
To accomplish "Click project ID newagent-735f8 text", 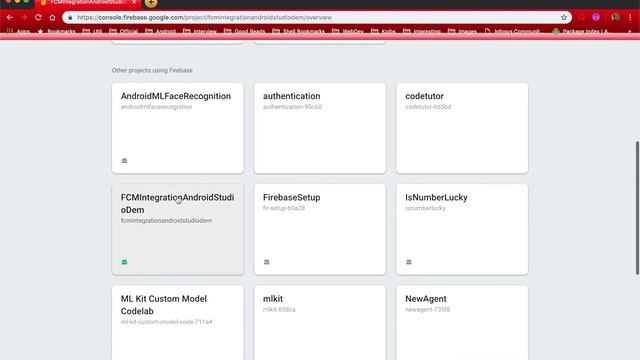I will click(x=427, y=309).
